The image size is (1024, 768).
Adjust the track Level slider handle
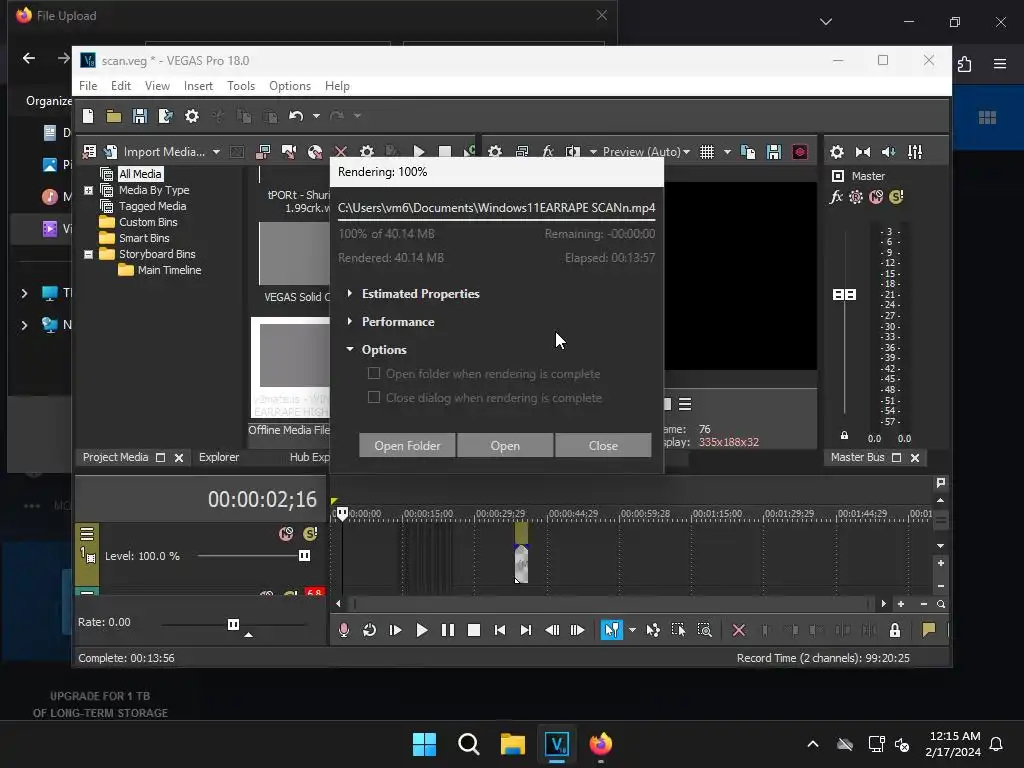point(304,556)
